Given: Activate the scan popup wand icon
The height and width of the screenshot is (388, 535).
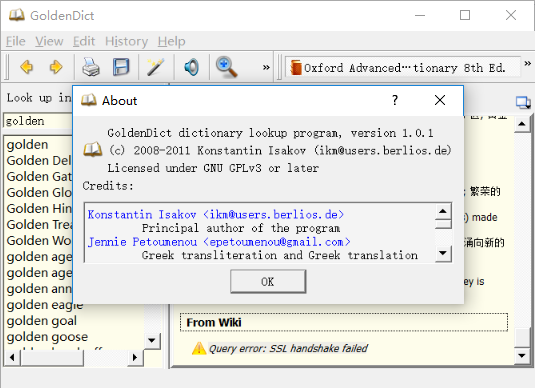Looking at the screenshot, I should (156, 67).
